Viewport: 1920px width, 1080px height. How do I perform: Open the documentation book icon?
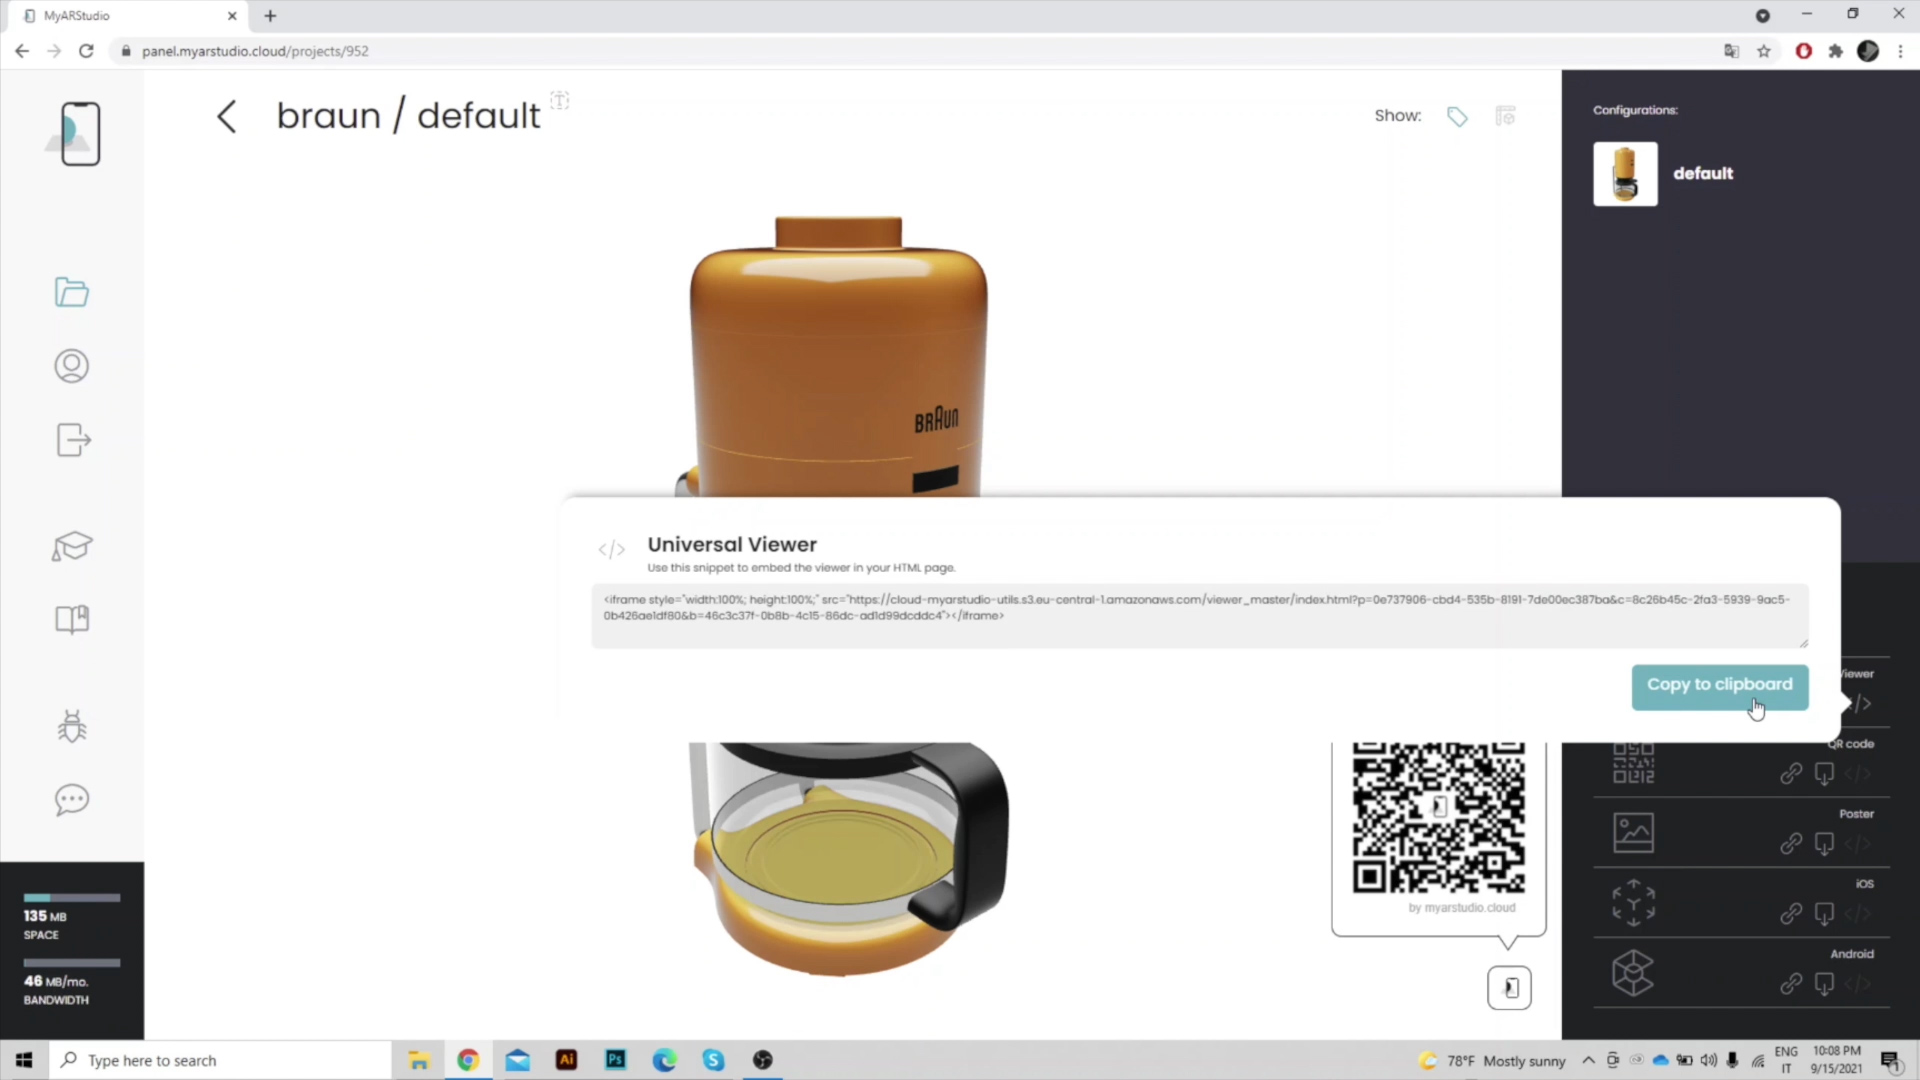tap(72, 619)
